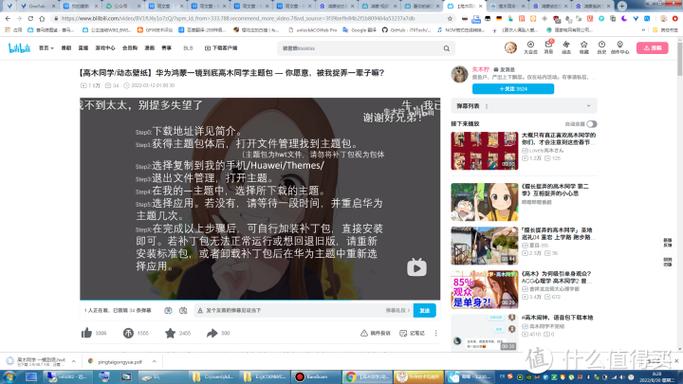Screen dimensions: 683x384
Task: Favorite the video with star icon
Action: point(170,333)
